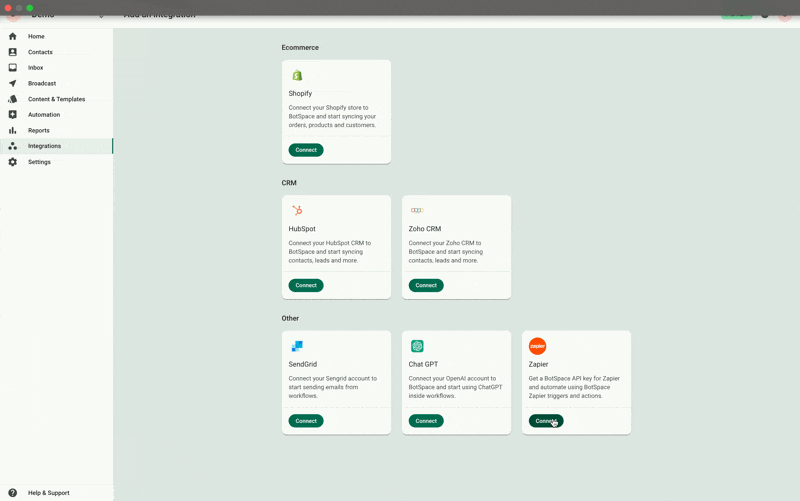The height and width of the screenshot is (501, 800).
Task: Click the Content & Templates icon
Action: (13, 99)
